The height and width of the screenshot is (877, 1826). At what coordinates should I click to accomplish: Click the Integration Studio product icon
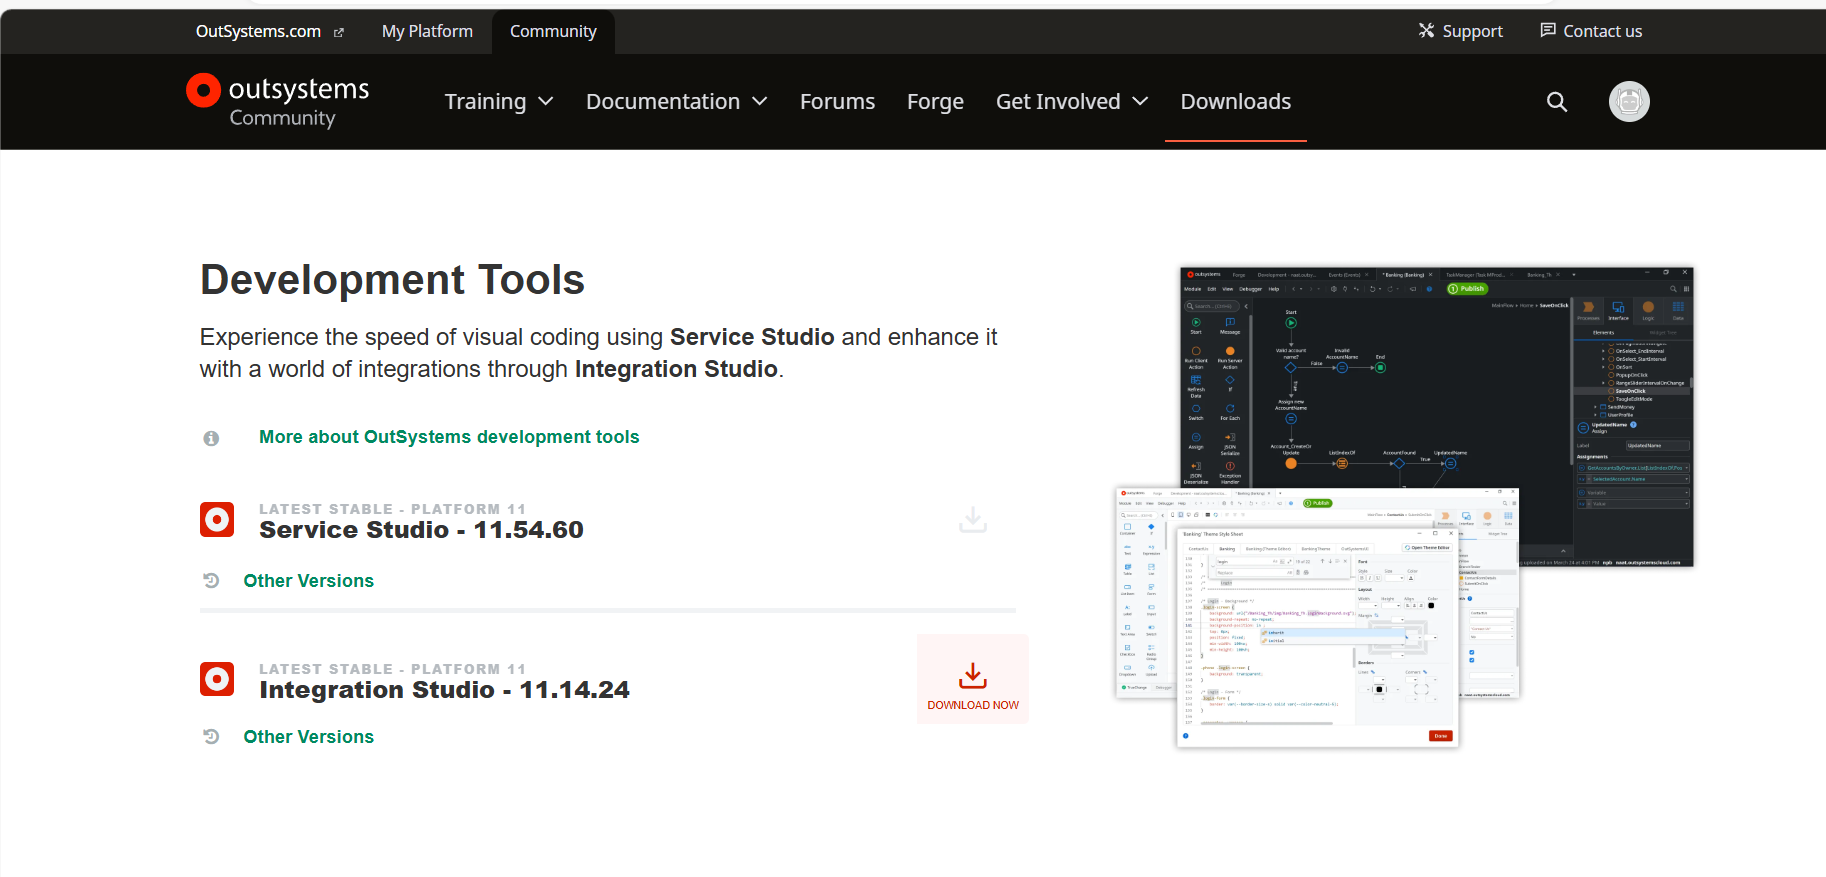[217, 679]
